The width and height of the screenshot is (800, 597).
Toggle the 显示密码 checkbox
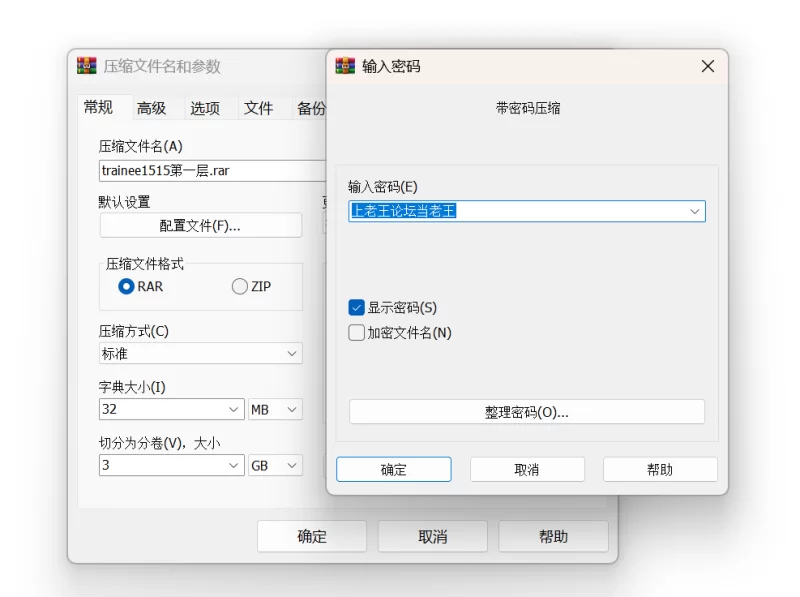tap(357, 308)
